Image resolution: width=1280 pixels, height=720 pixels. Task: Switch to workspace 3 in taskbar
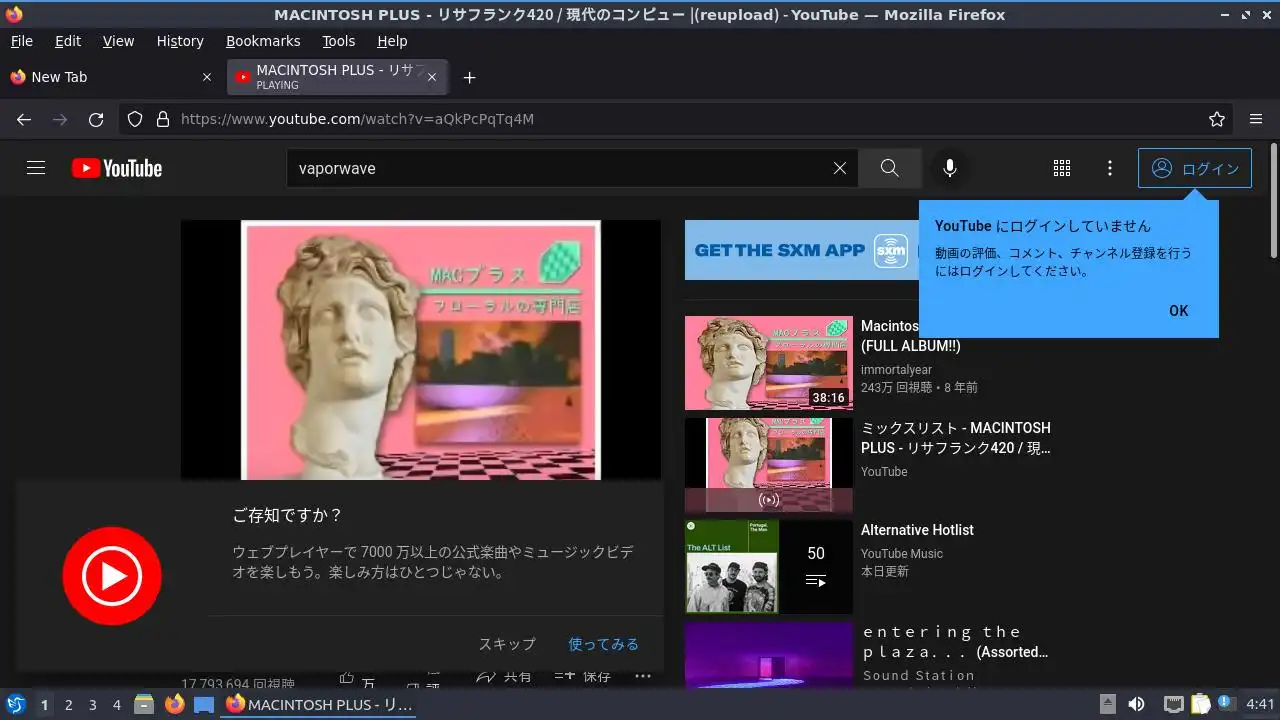pos(92,705)
